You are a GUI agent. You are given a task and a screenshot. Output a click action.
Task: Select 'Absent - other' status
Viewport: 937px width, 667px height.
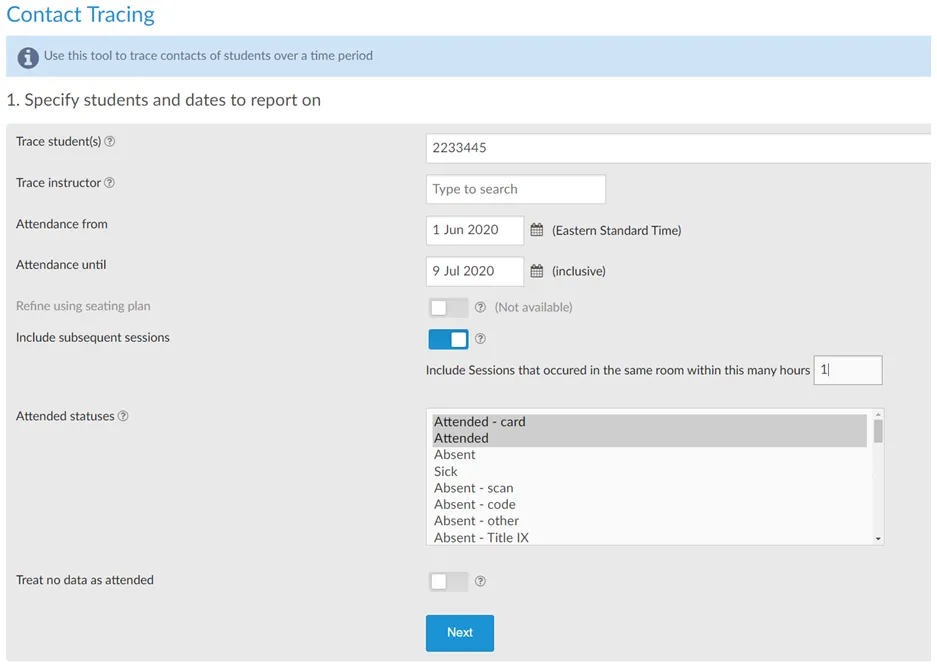tap(650, 521)
